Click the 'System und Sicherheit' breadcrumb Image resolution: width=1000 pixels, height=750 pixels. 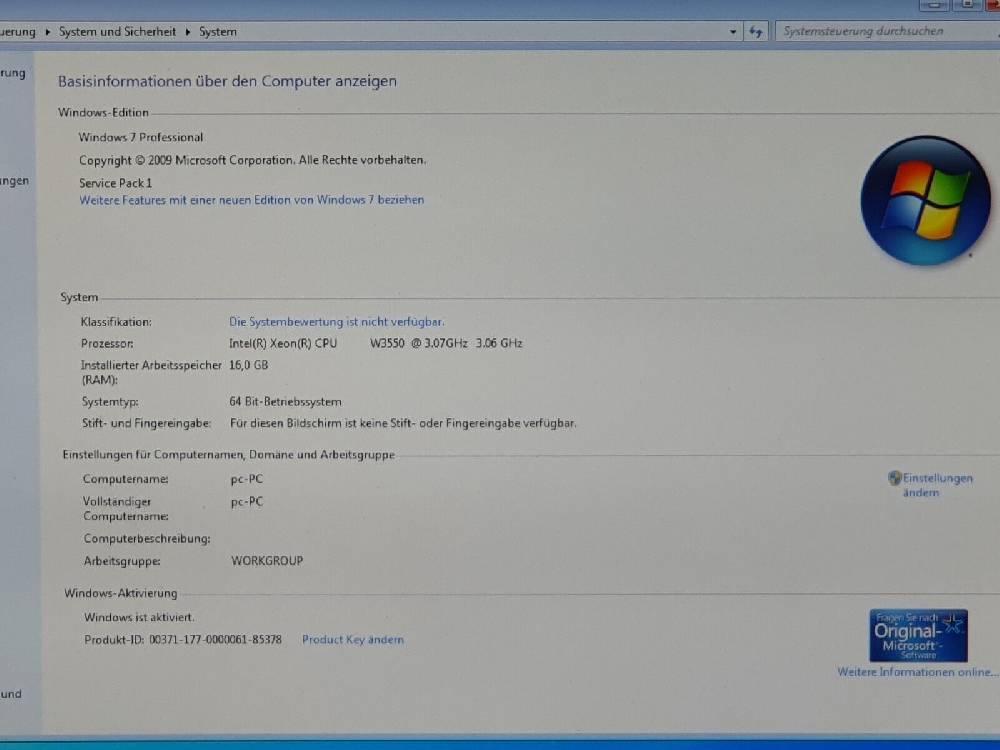117,32
